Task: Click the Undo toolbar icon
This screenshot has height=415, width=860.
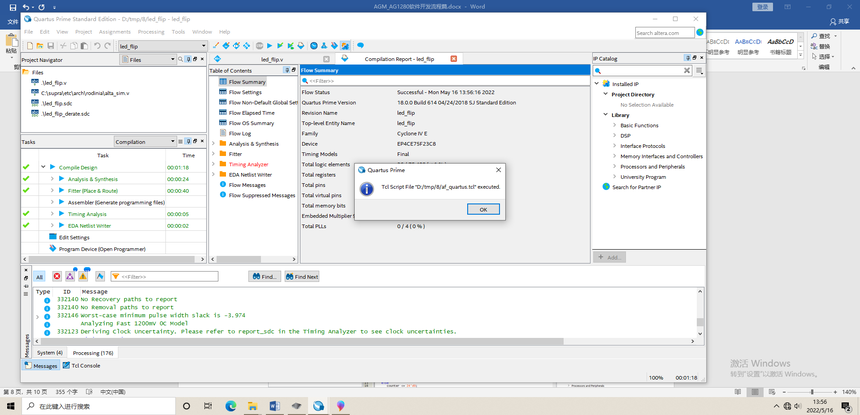Action: pos(97,46)
